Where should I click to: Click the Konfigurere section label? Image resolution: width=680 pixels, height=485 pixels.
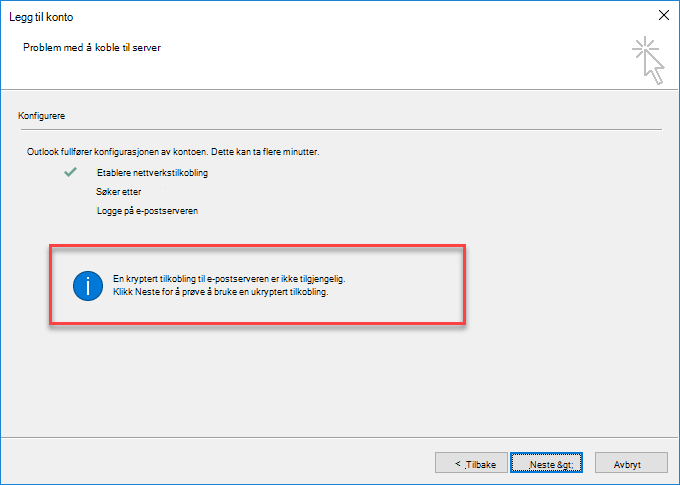pos(42,116)
